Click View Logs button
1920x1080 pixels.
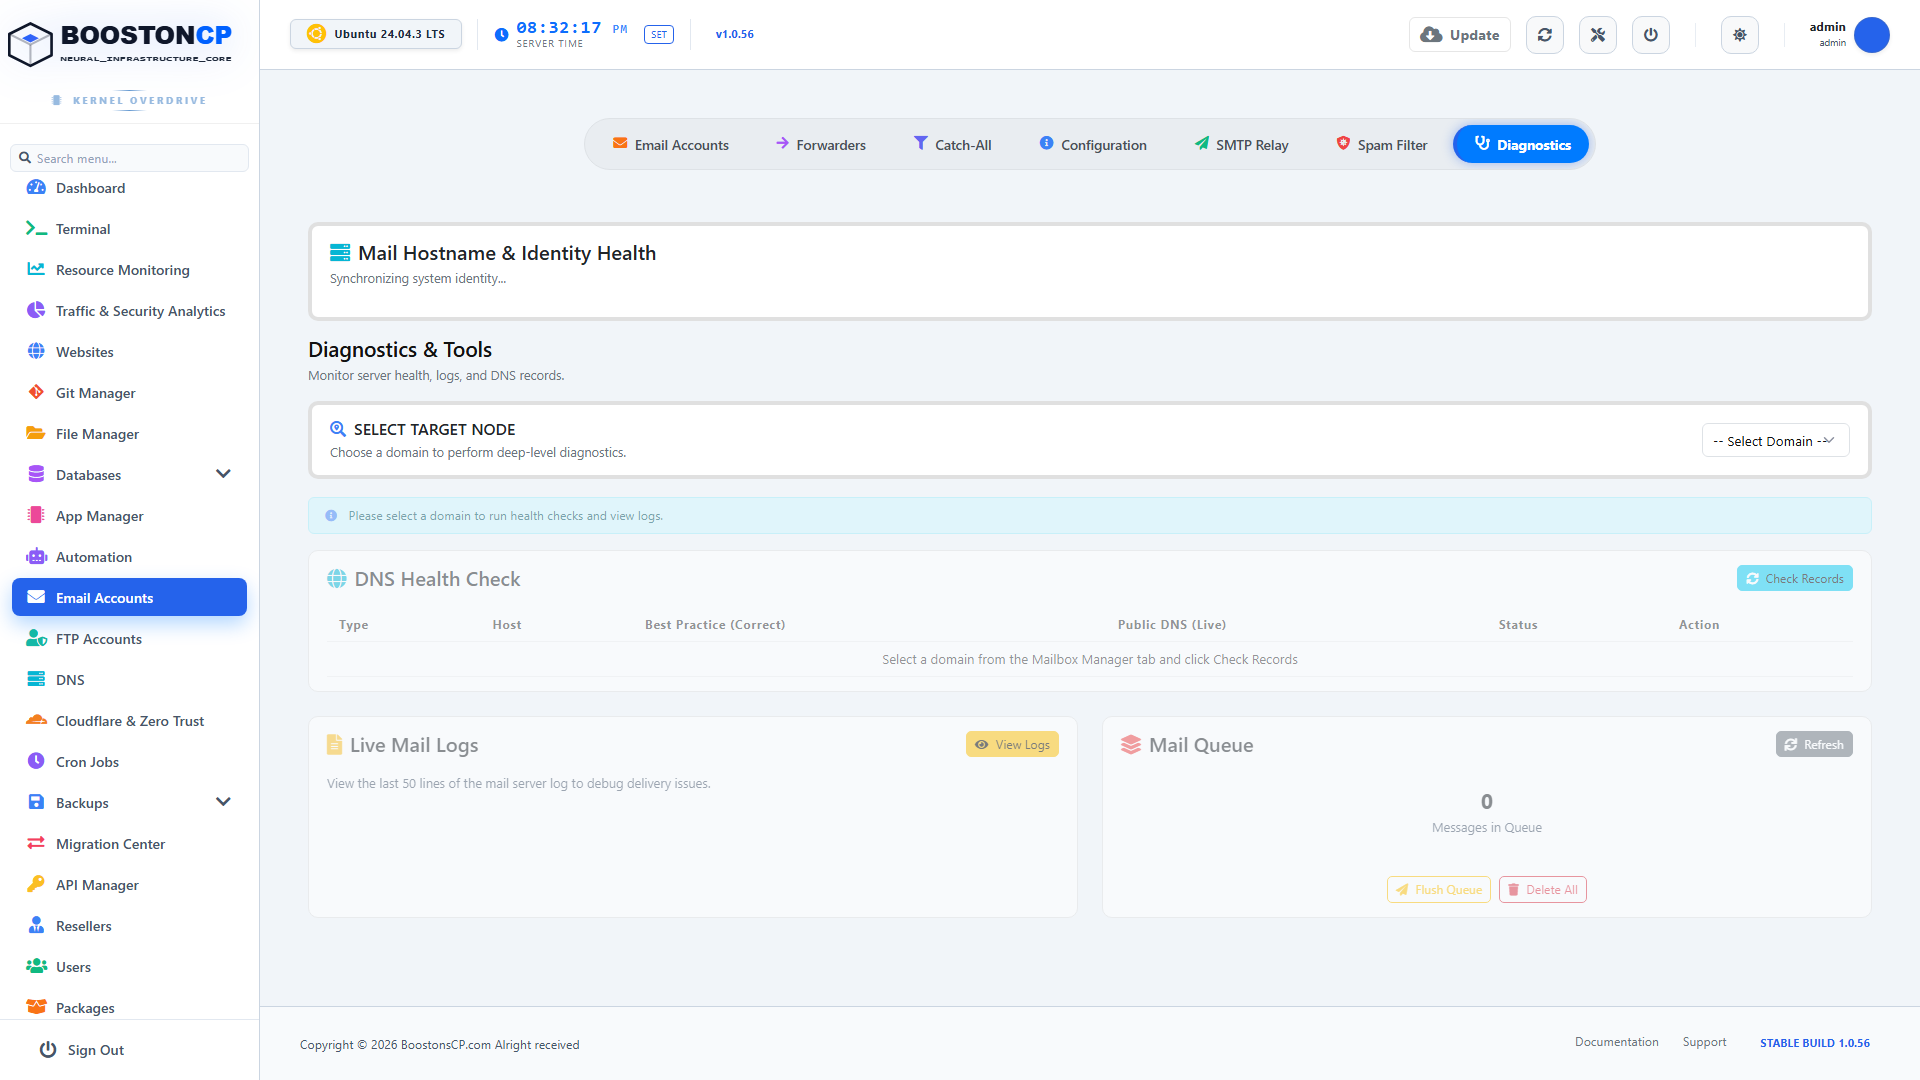click(1012, 745)
